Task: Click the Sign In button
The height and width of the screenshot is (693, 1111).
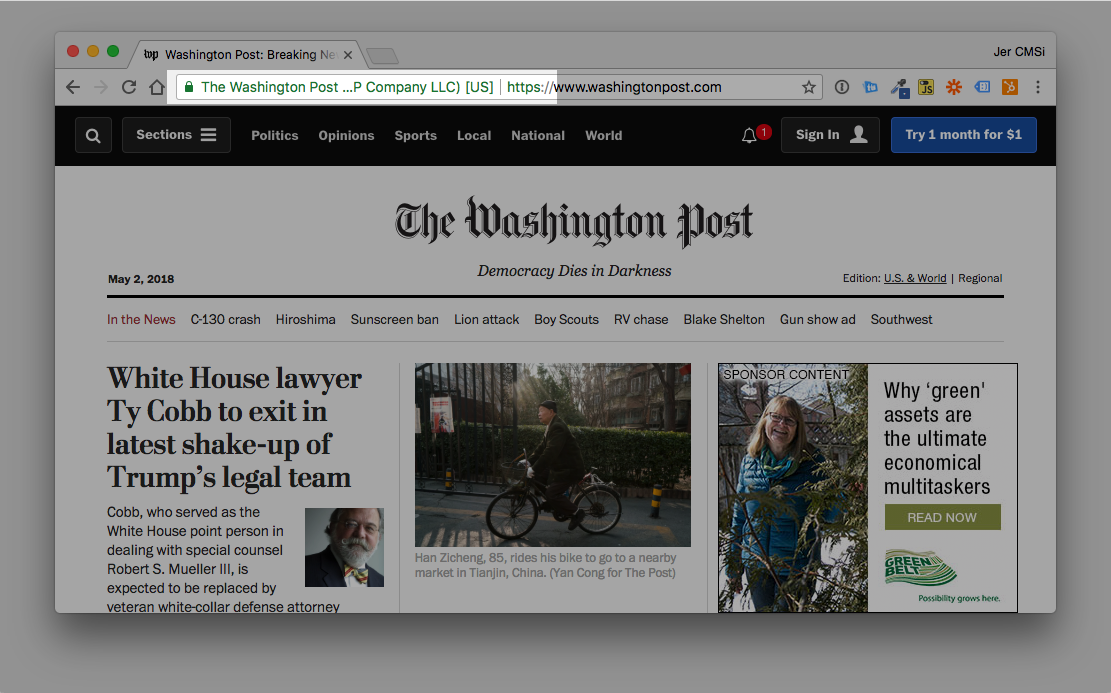Action: tap(830, 135)
